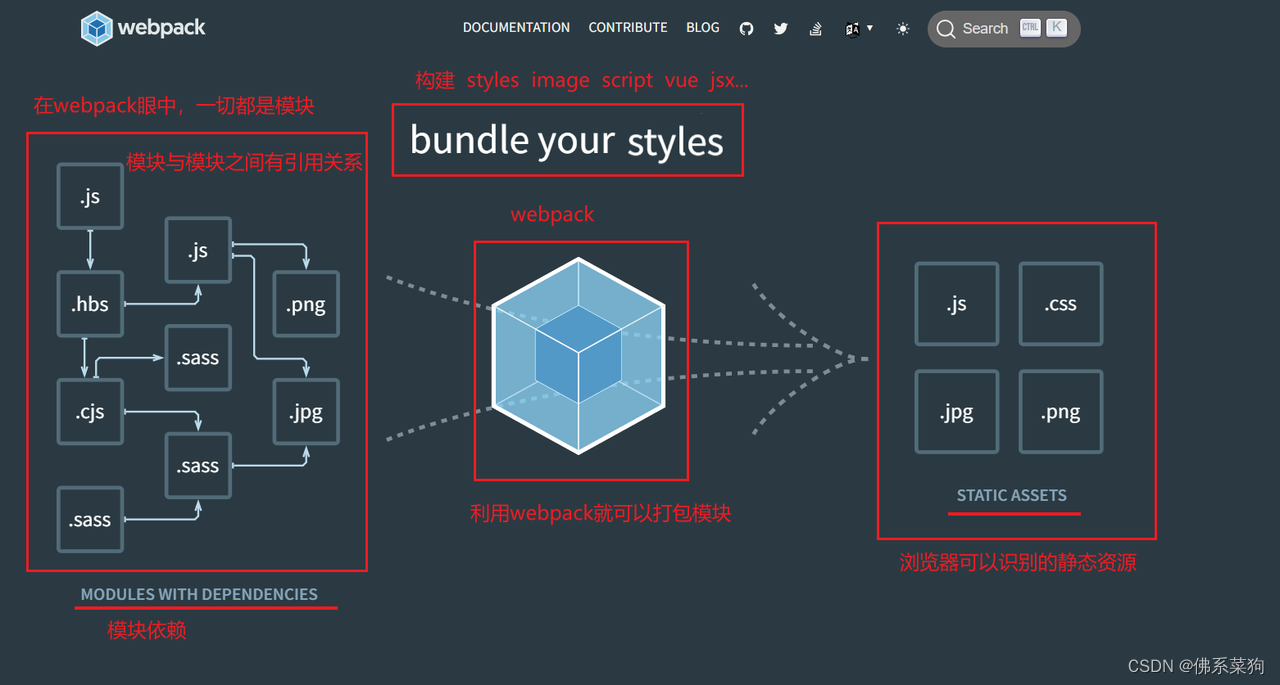Click the Twitter bird icon
1280x685 pixels.
coord(781,28)
